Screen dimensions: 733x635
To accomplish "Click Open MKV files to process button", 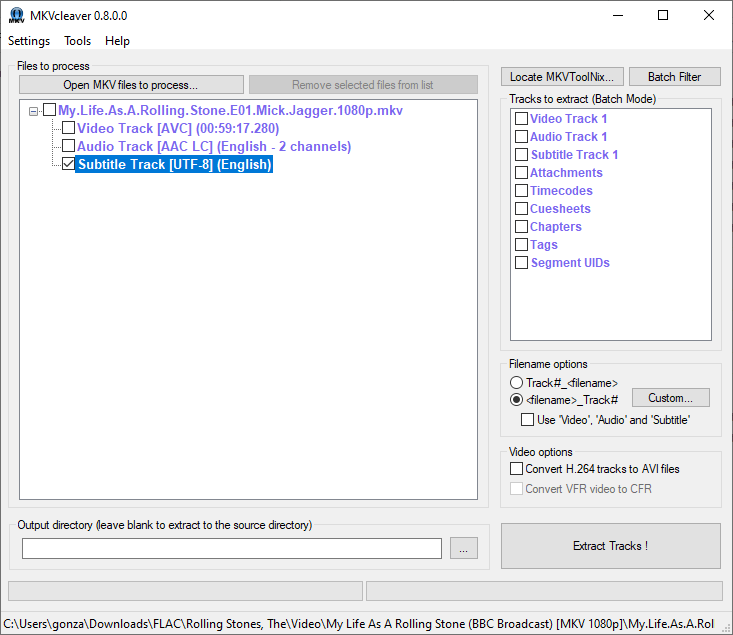I will click(131, 85).
